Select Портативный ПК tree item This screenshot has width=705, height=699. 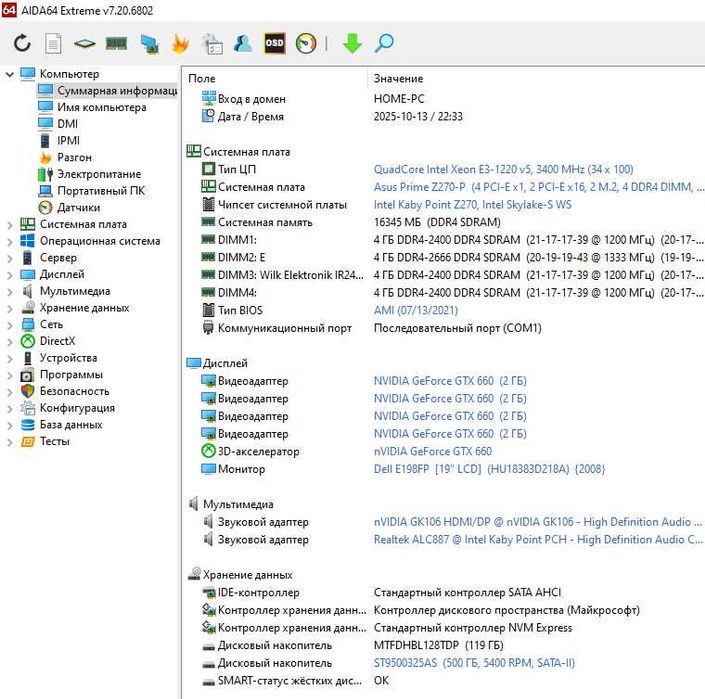pyautogui.click(x=101, y=191)
